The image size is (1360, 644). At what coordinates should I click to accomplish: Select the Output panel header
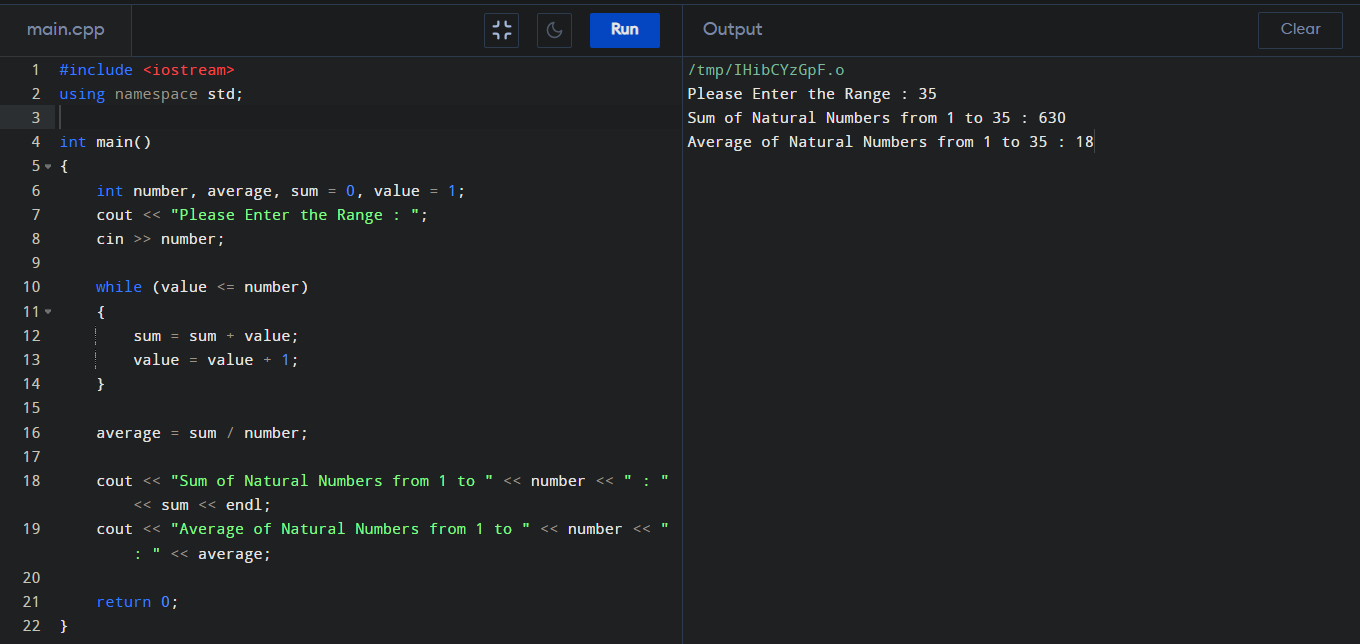coord(733,29)
